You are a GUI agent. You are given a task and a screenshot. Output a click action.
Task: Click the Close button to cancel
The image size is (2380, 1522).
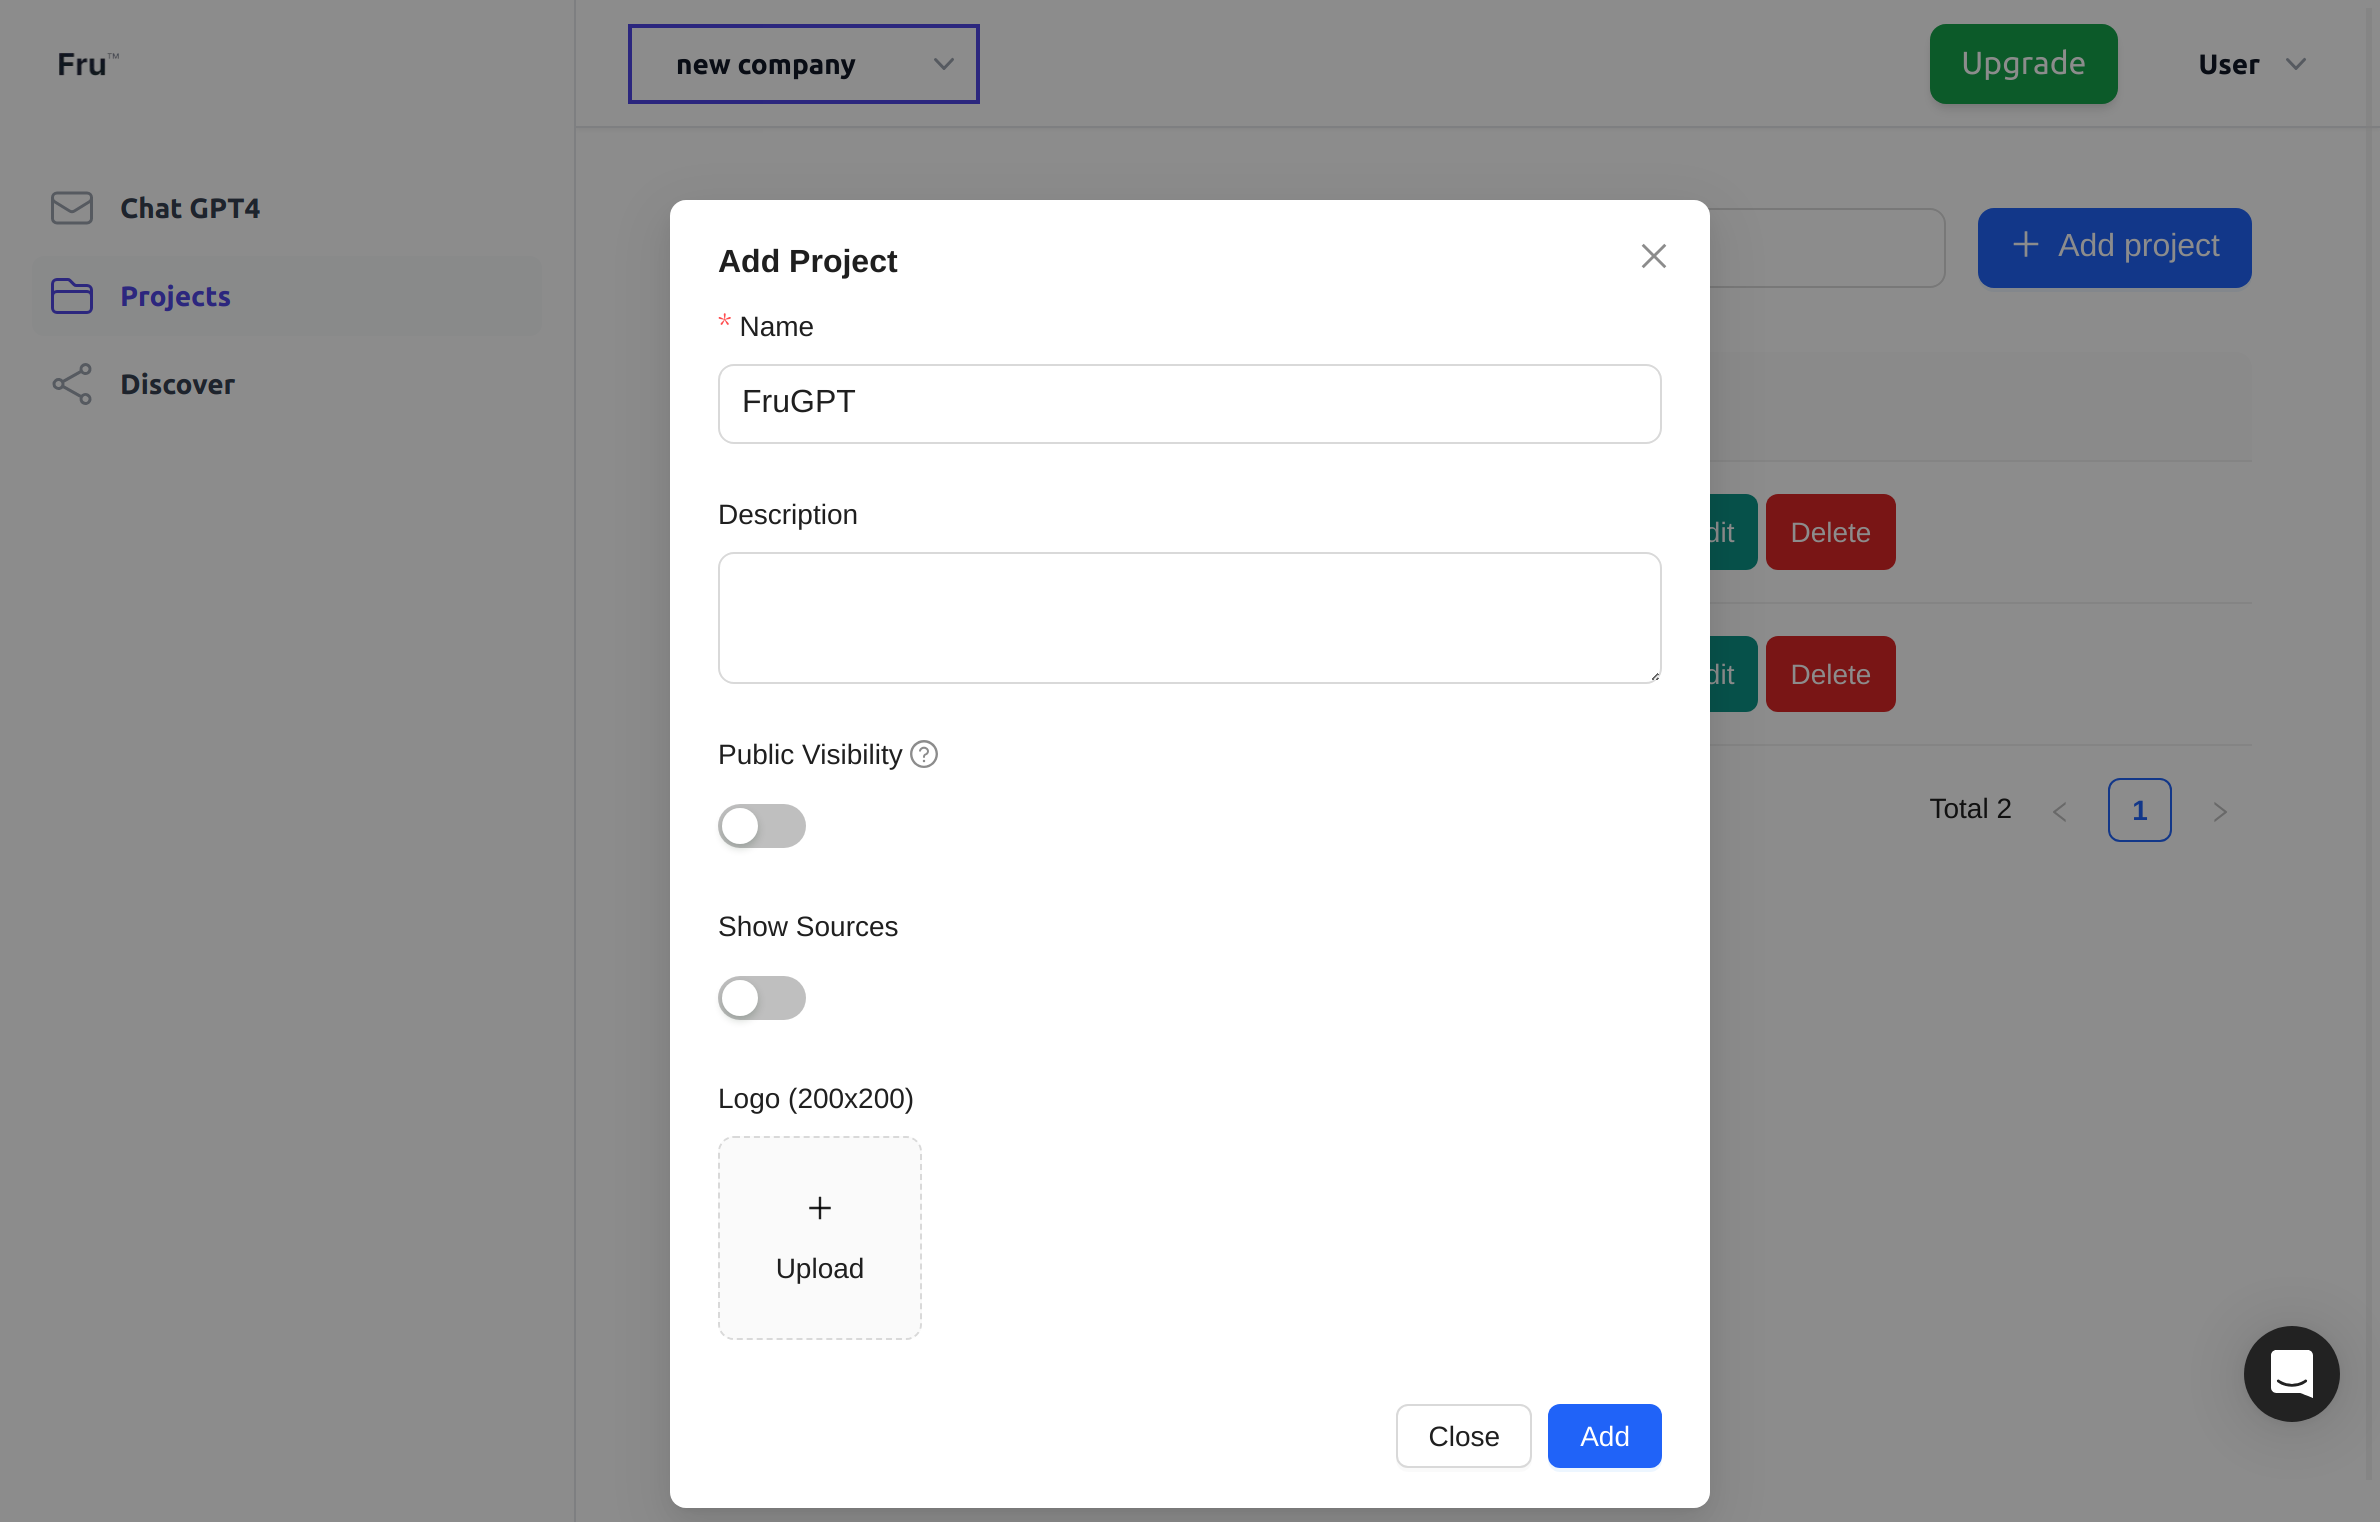point(1464,1435)
